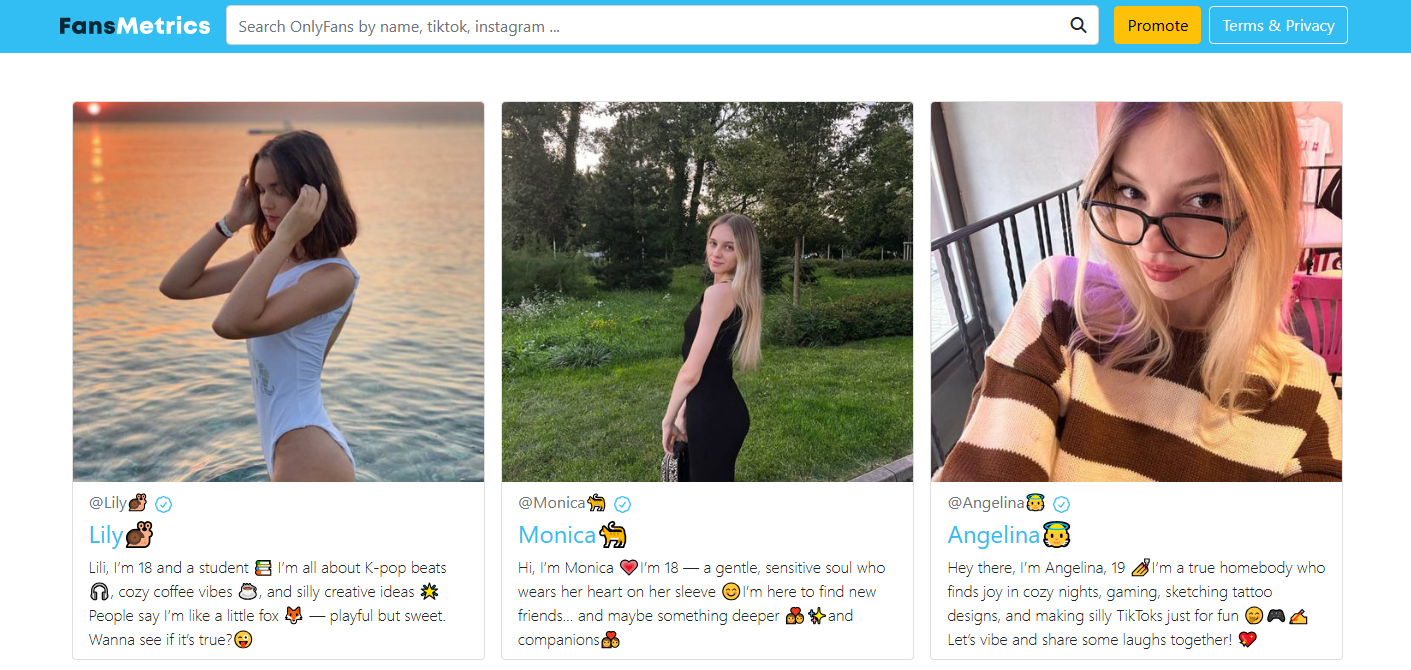
Task: Click the snail emoji beside Lily's name
Action: coord(139,535)
